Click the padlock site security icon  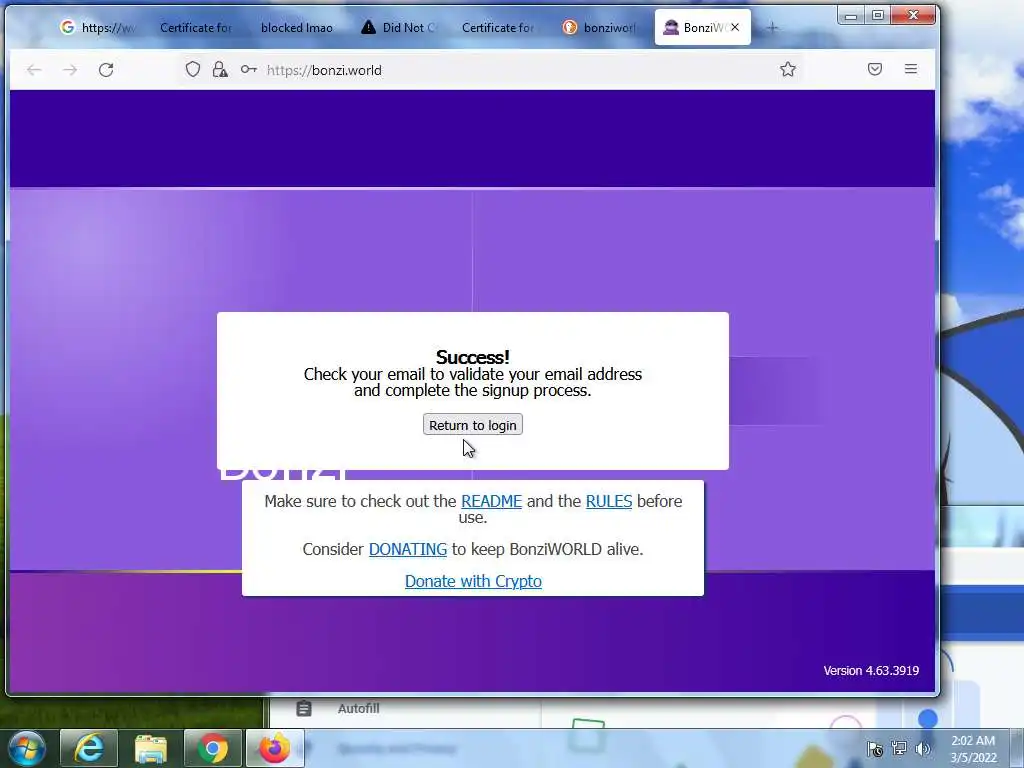(220, 69)
